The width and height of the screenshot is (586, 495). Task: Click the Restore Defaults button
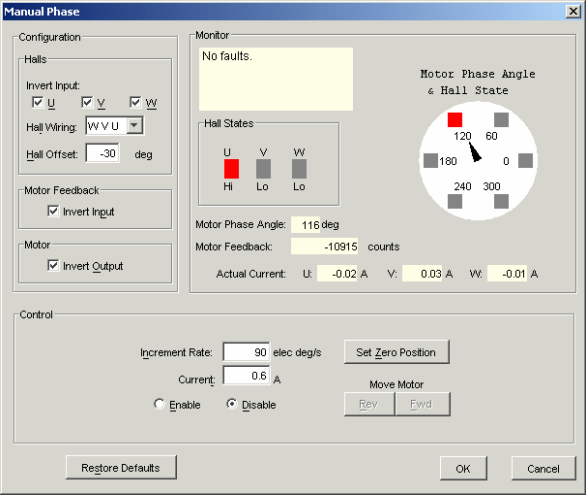click(x=121, y=467)
